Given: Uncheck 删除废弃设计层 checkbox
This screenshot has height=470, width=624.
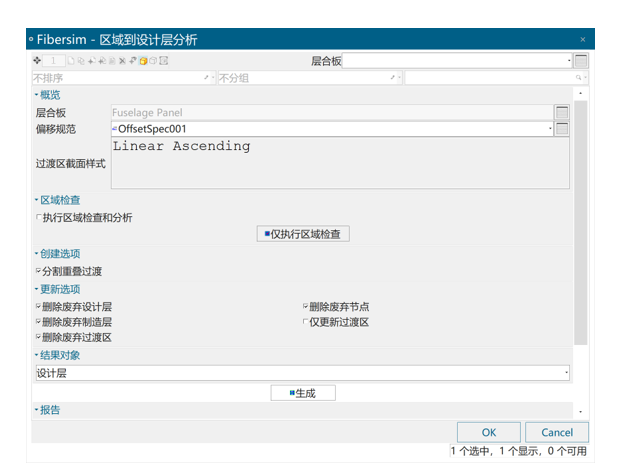Looking at the screenshot, I should (39, 306).
